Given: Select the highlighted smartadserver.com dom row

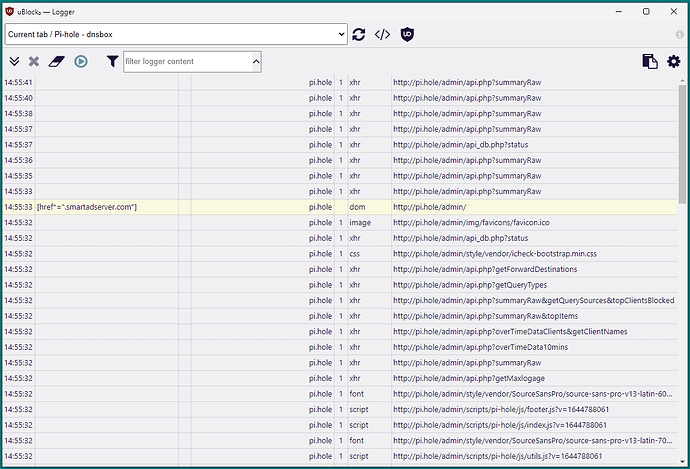Looking at the screenshot, I should (x=340, y=207).
